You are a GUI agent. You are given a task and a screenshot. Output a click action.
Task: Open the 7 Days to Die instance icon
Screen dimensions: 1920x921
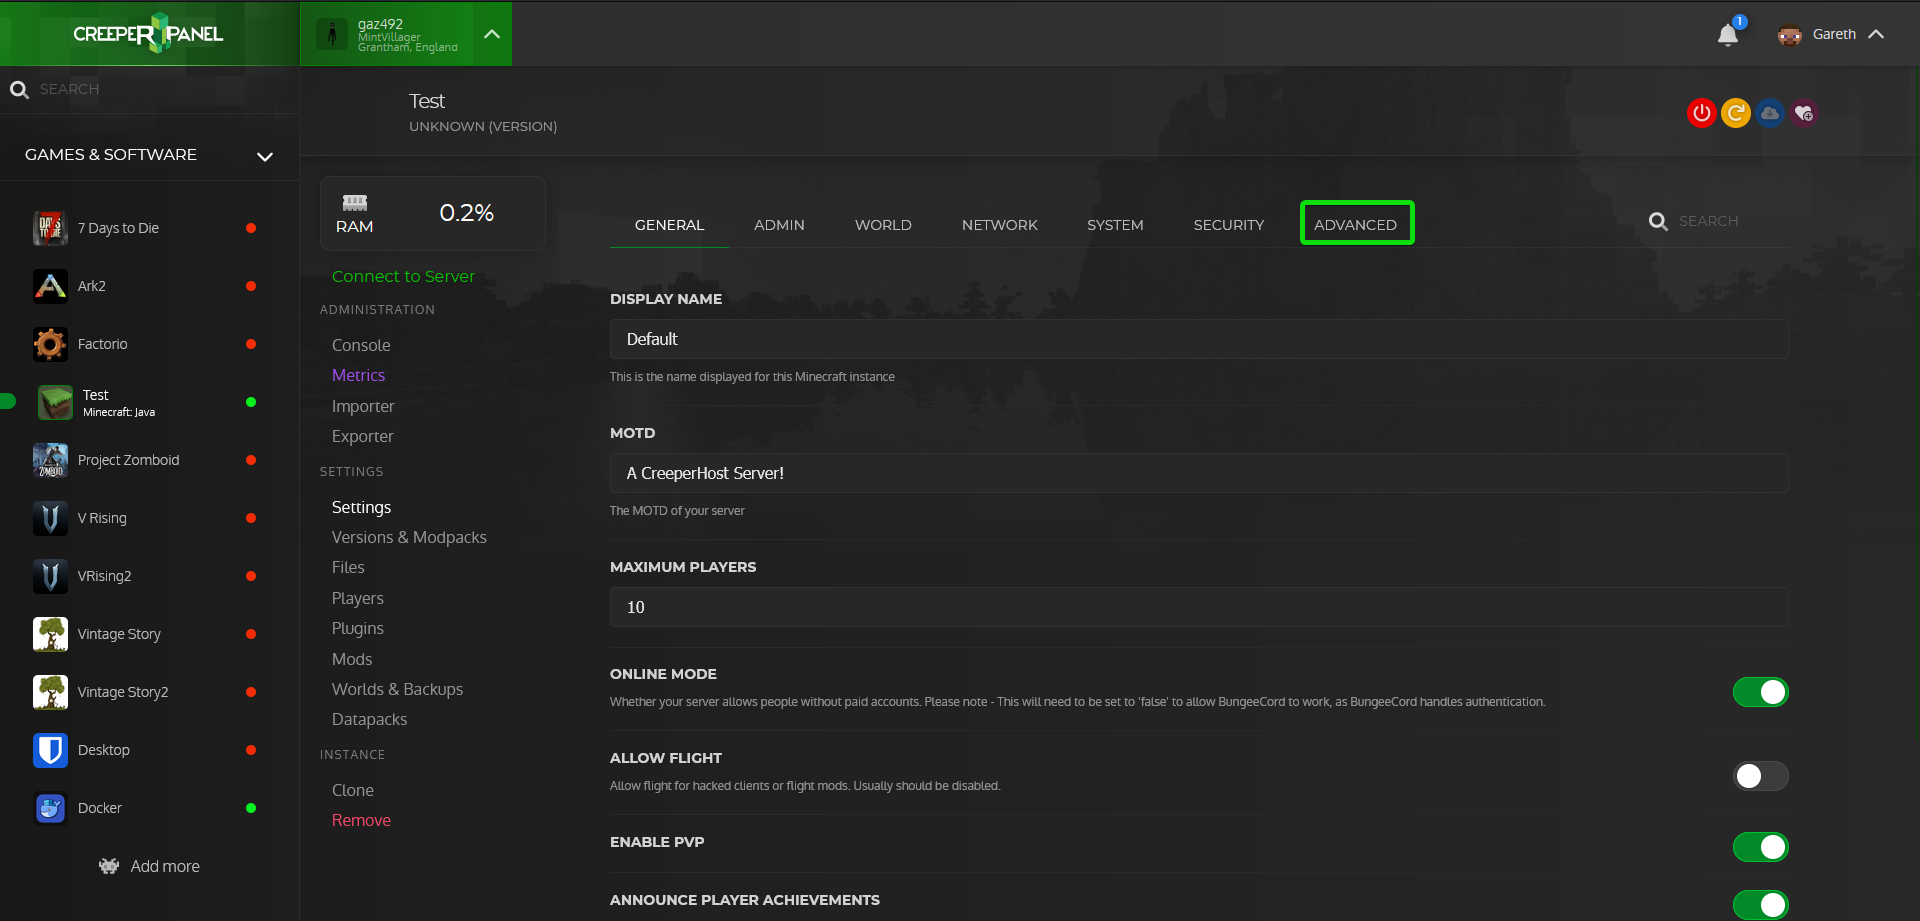point(50,228)
